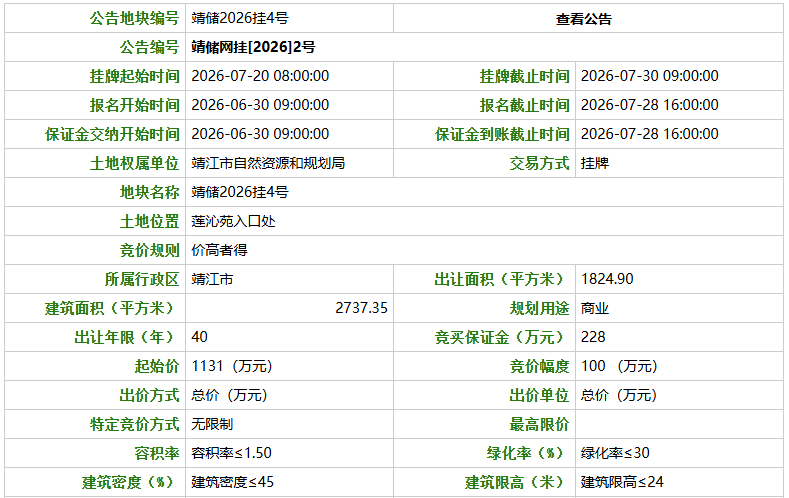
Task: Click the 建筑限高（米） label
Action: click(513, 483)
